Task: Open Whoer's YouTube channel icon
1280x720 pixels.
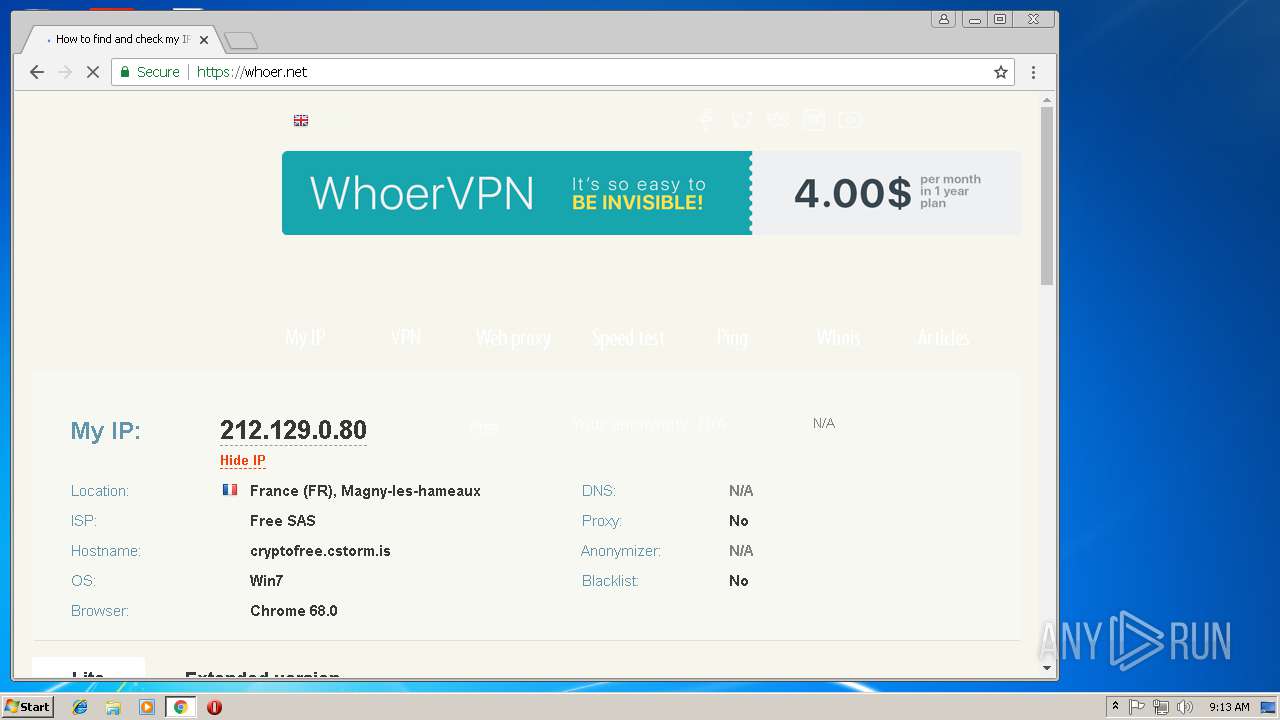Action: 850,120
